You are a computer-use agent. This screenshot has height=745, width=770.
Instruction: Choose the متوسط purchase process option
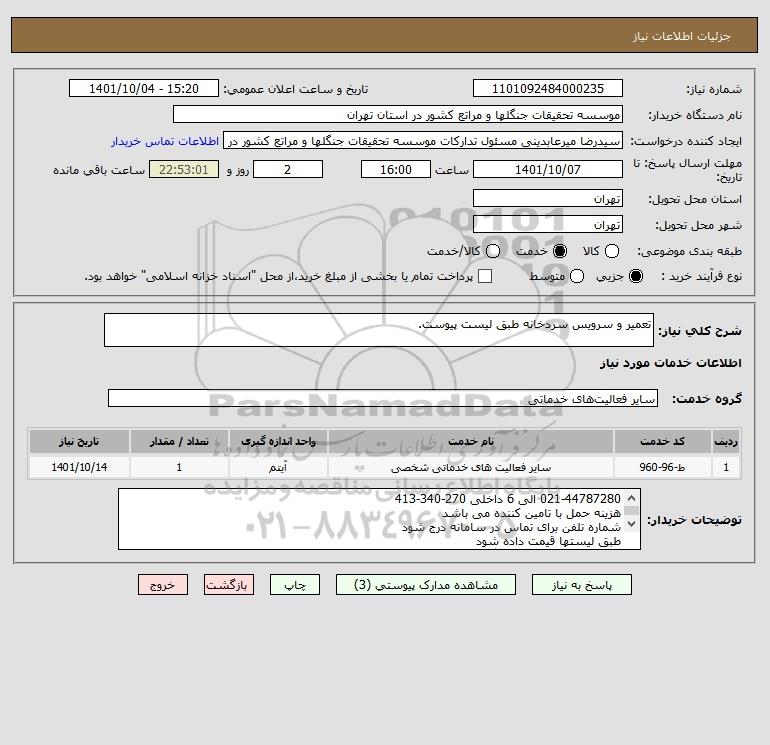point(577,276)
